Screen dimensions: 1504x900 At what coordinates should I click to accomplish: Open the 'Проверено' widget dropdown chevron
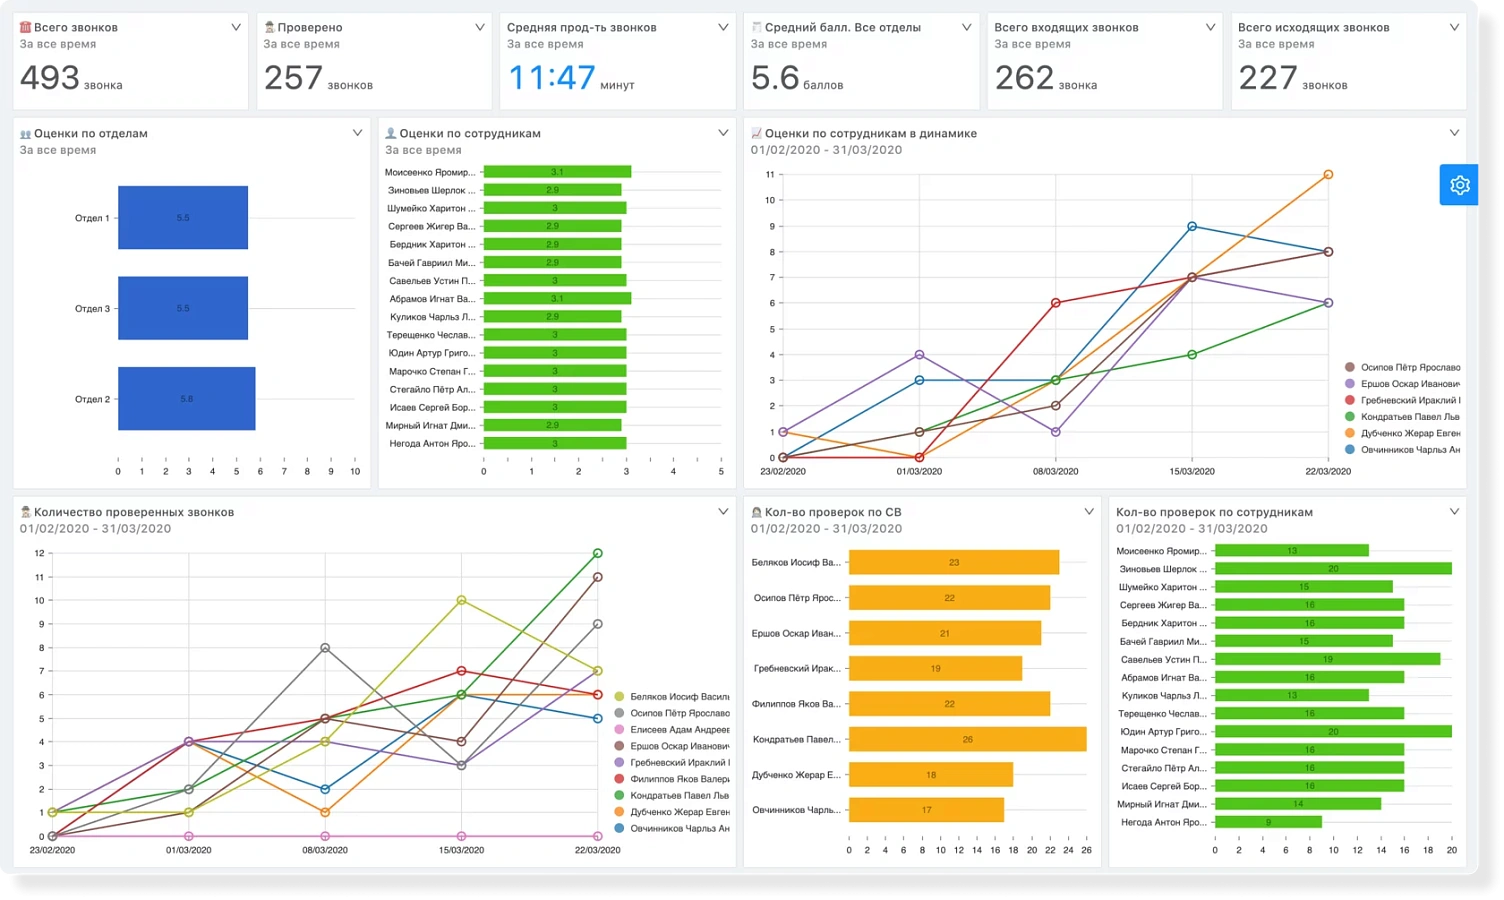pos(480,27)
